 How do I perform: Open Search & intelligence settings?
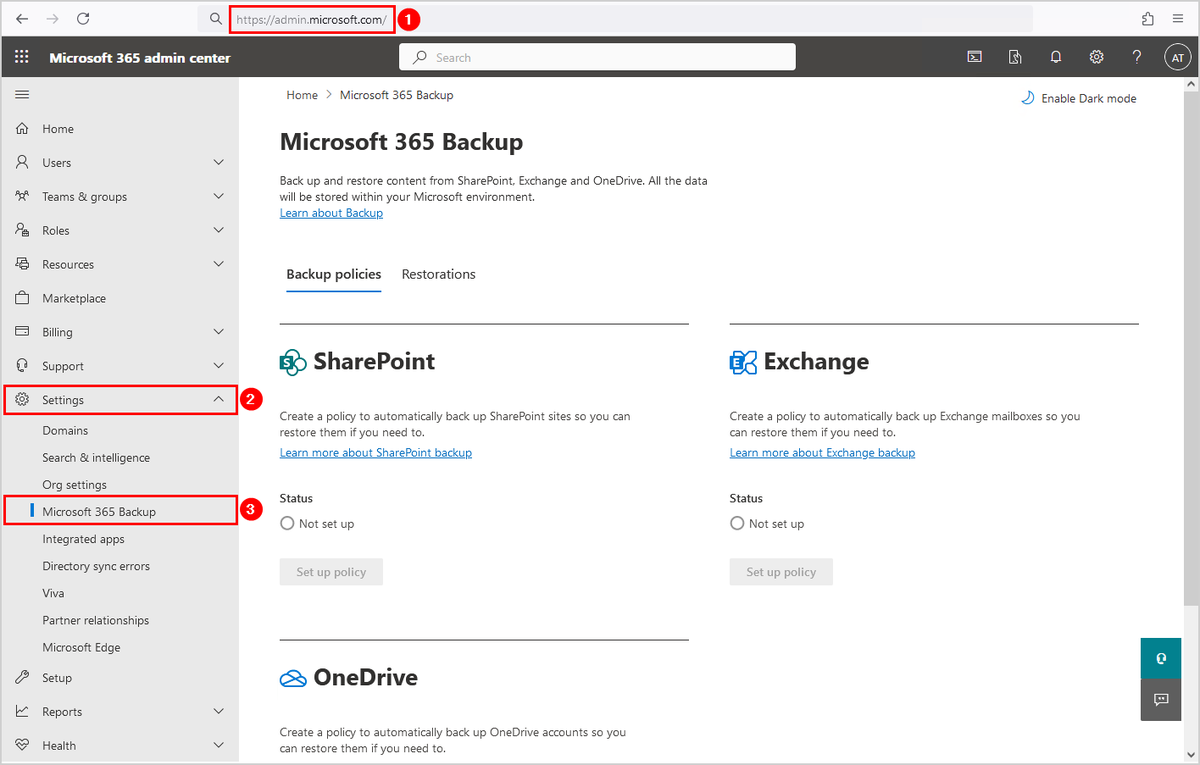tap(96, 458)
